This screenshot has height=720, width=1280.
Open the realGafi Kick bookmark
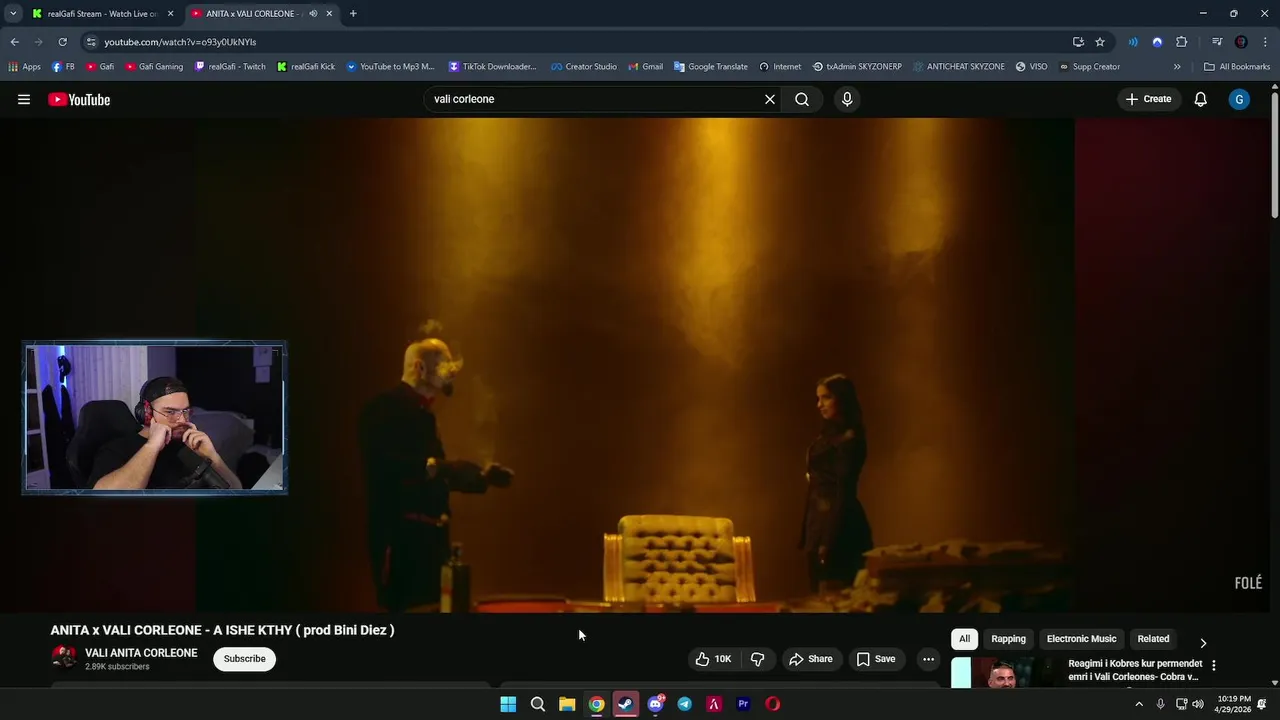click(x=306, y=67)
